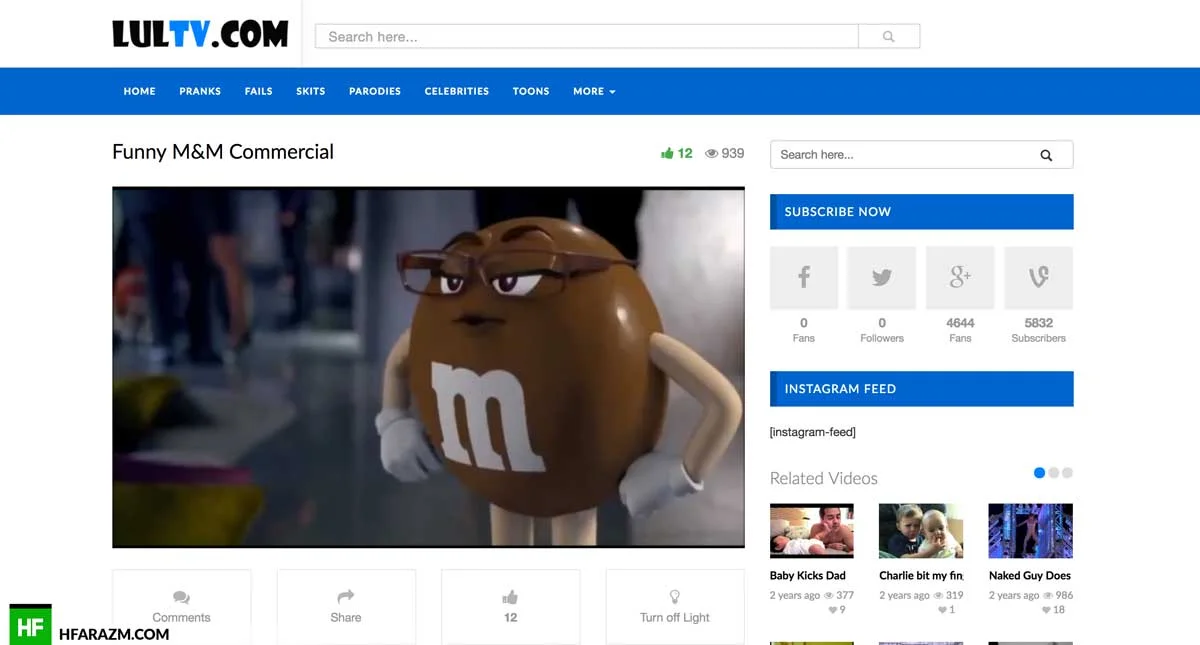The image size is (1200, 645).
Task: Click the header search magnifier button
Action: (889, 37)
